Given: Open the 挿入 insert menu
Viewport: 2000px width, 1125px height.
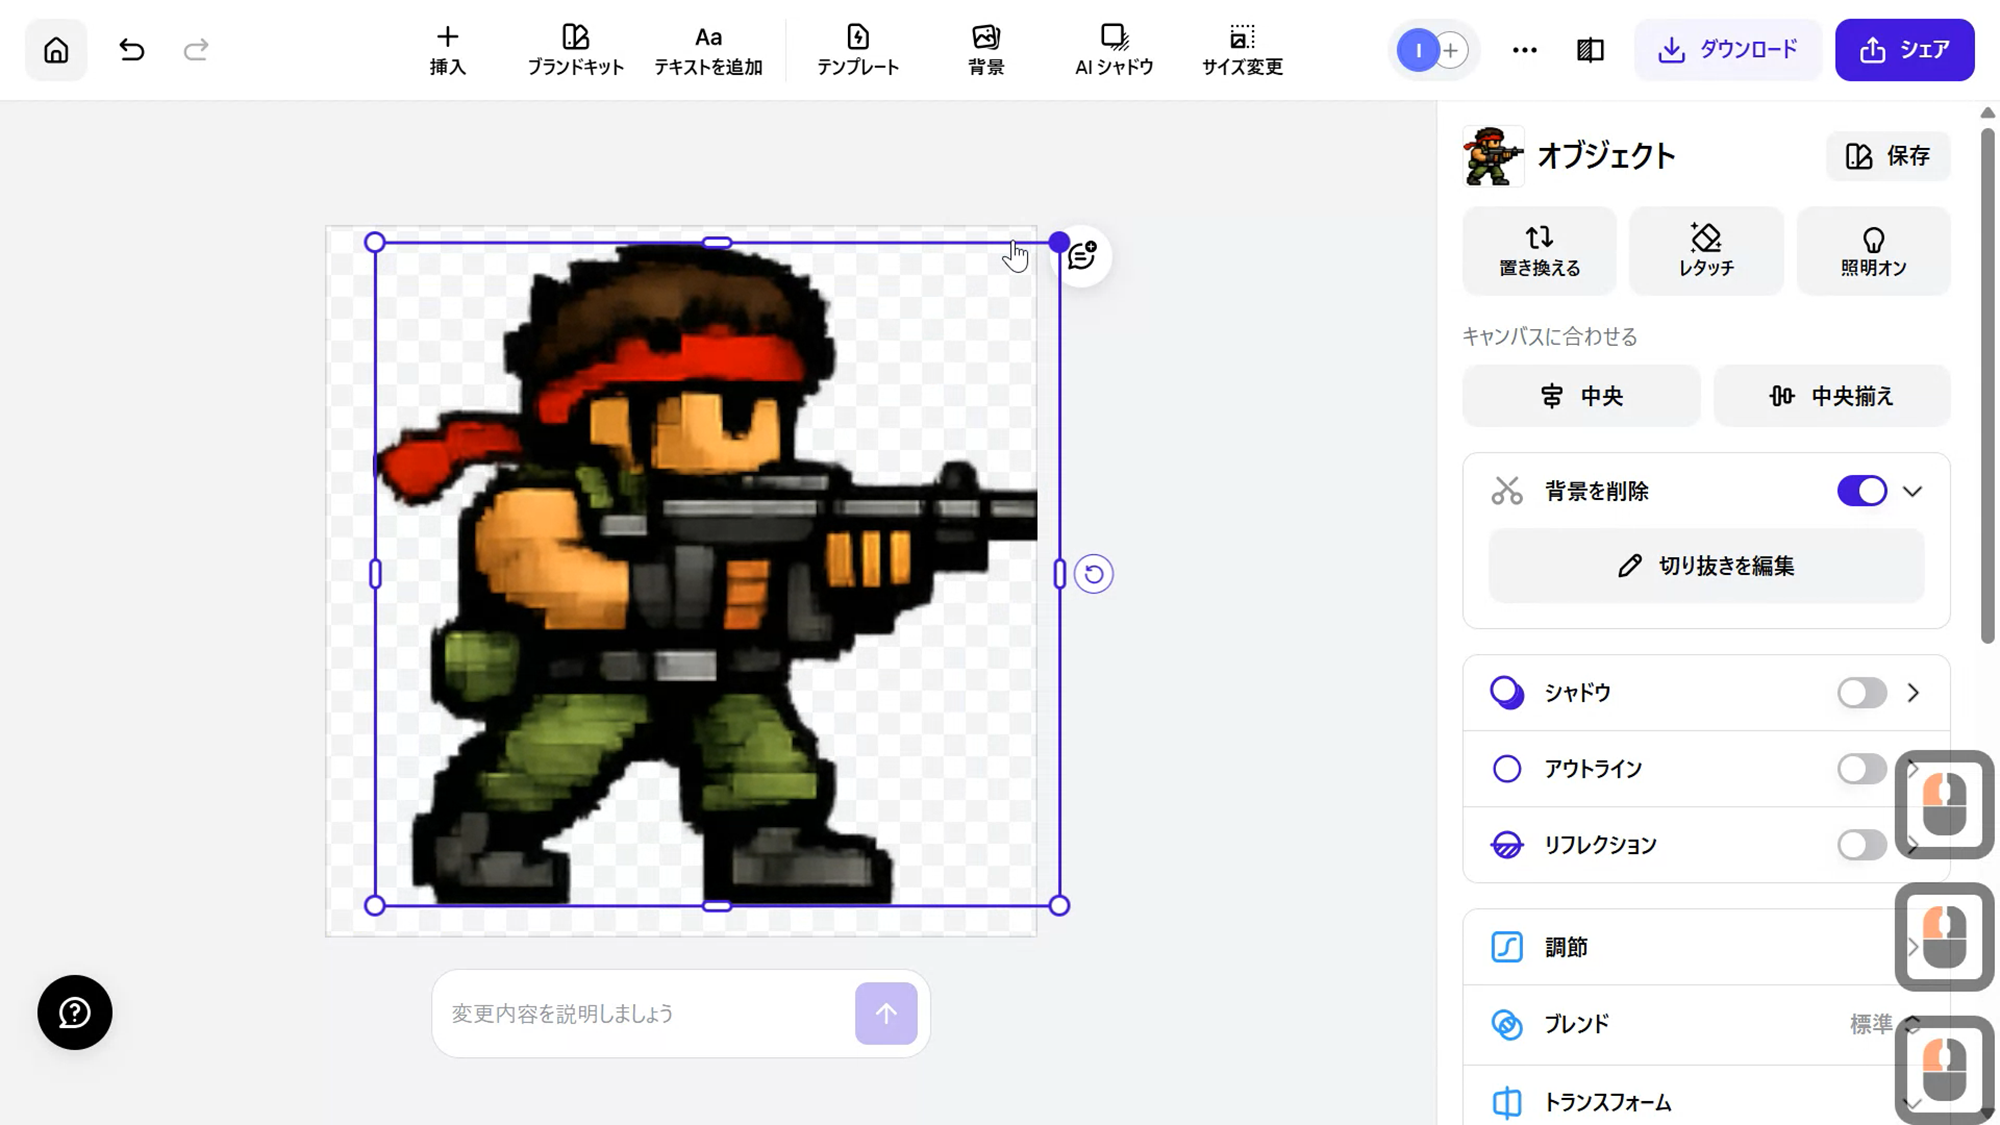Looking at the screenshot, I should coord(447,50).
